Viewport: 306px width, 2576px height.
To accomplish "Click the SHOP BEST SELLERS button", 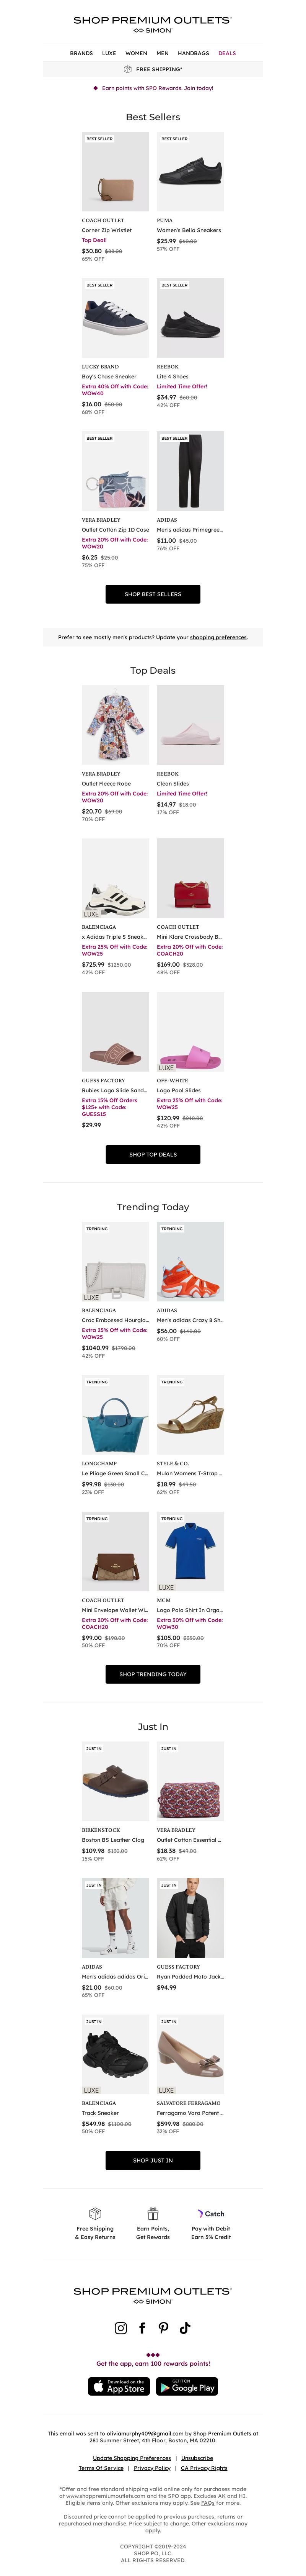I will pyautogui.click(x=153, y=594).
